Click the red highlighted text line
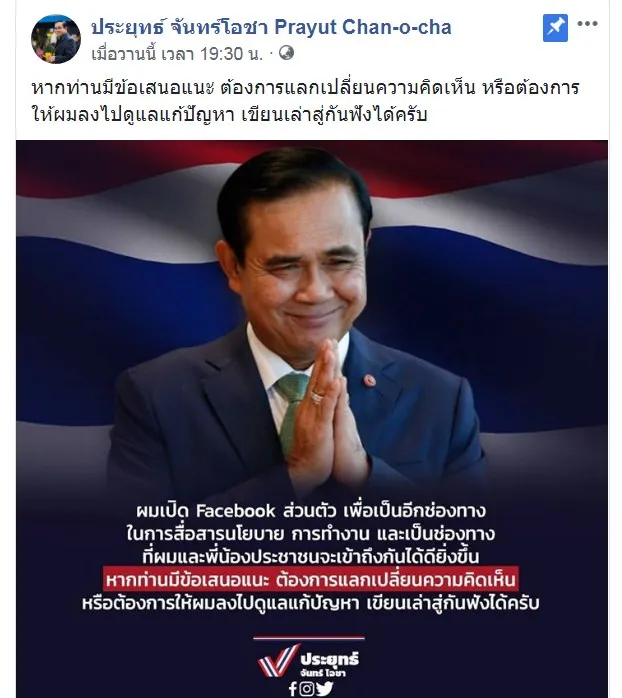This screenshot has height=698, width=622. click(310, 579)
